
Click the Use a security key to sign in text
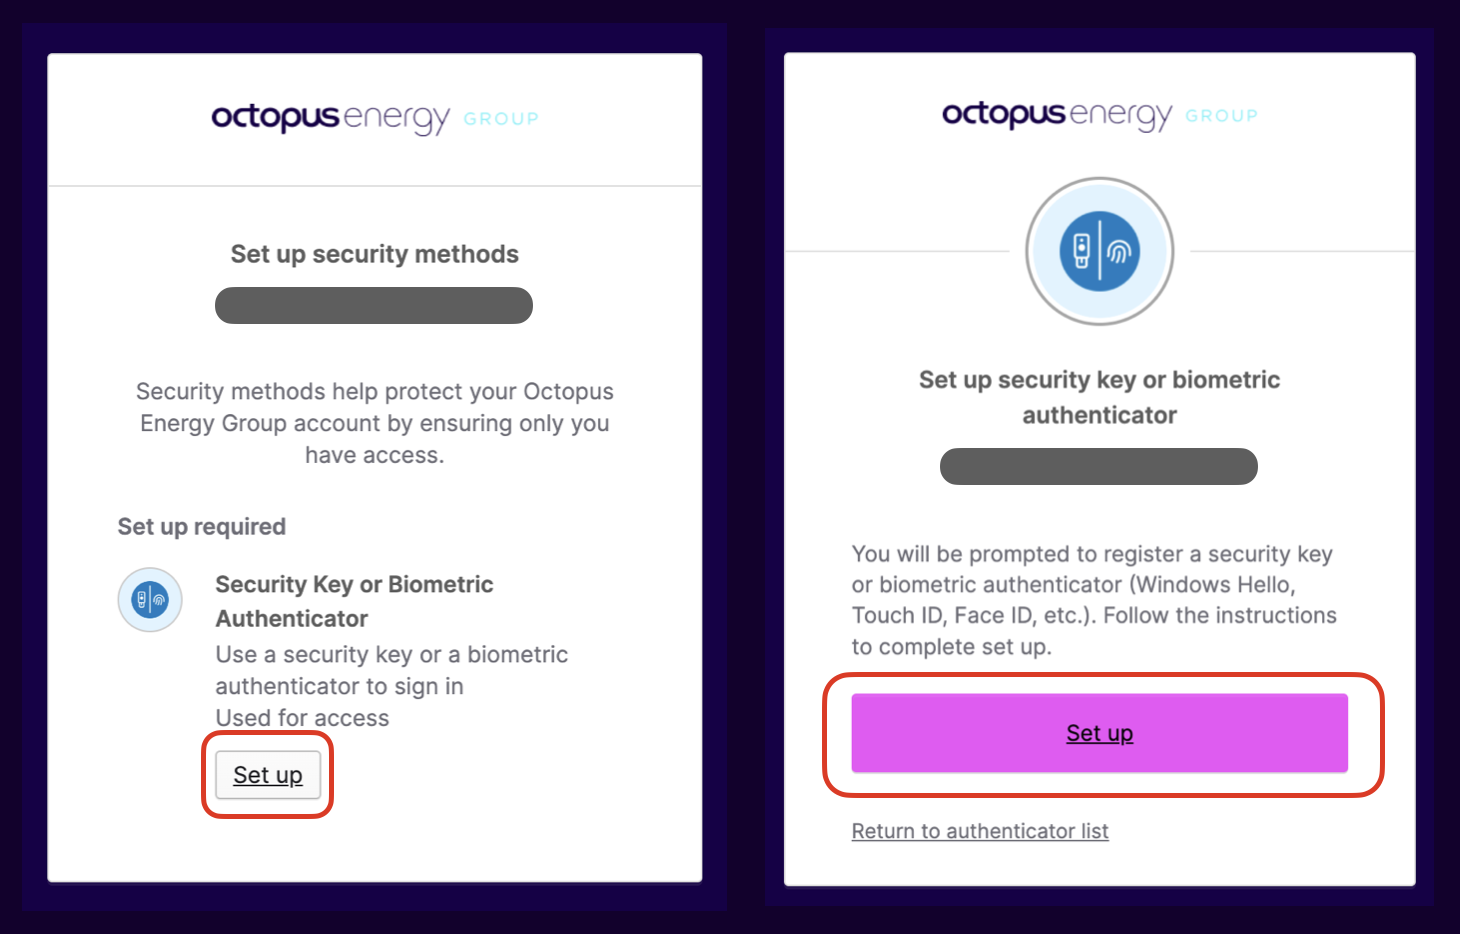[391, 670]
